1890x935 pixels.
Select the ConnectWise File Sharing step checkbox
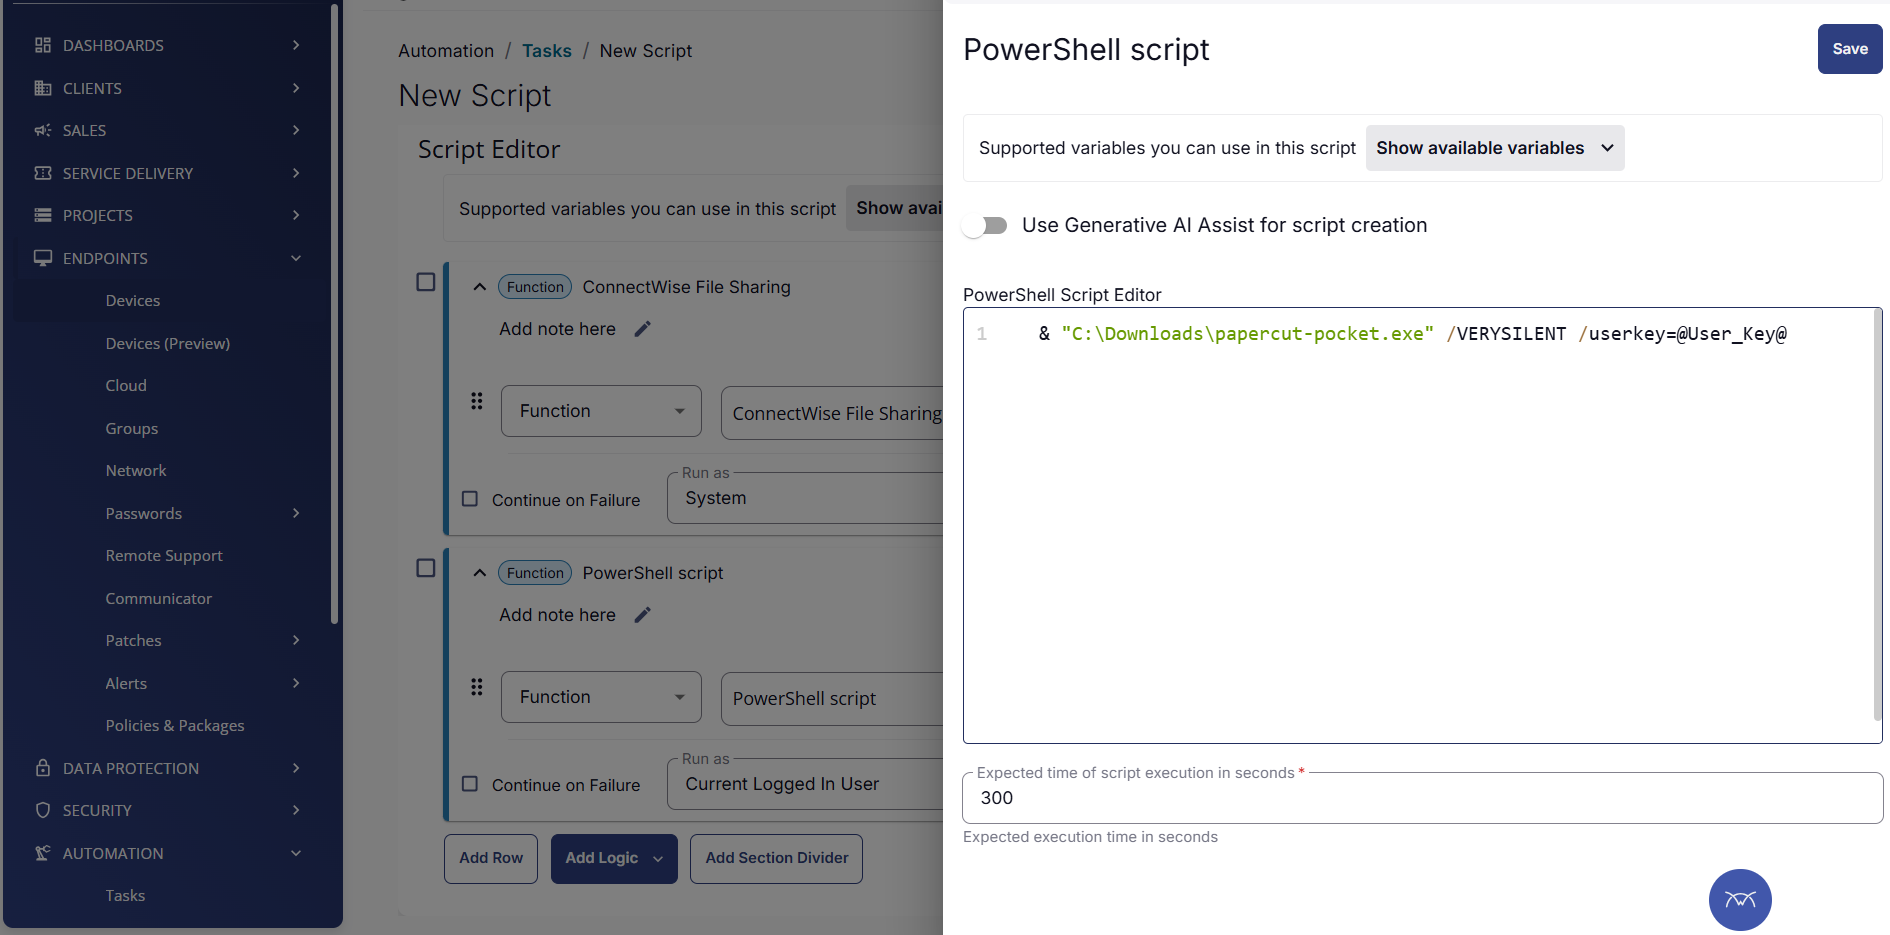tap(426, 282)
